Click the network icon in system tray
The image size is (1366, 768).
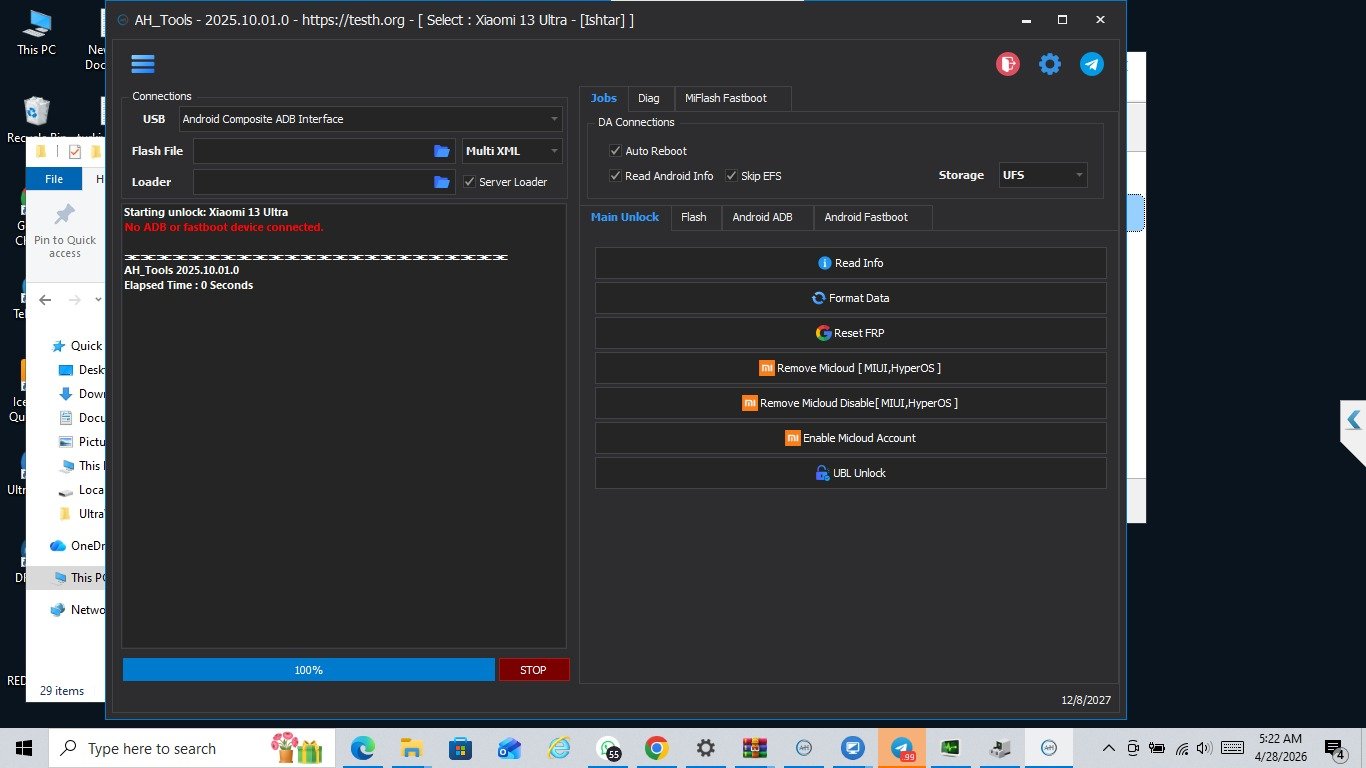1182,748
